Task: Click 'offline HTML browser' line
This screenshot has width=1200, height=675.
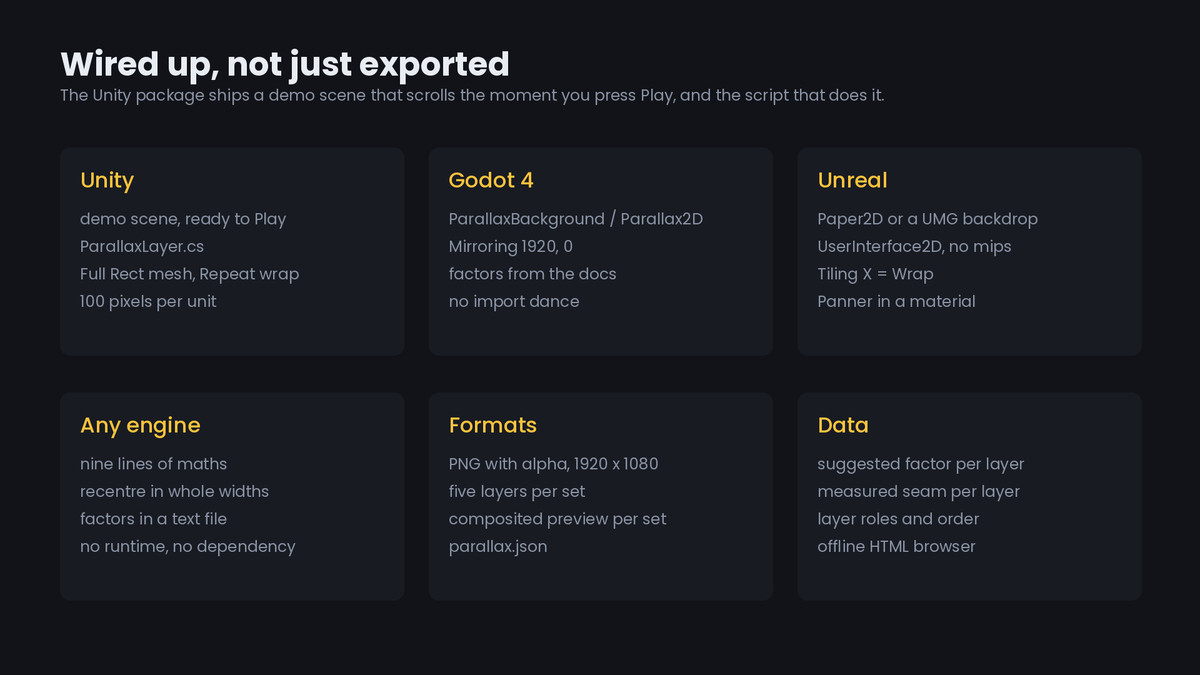Action: click(897, 546)
